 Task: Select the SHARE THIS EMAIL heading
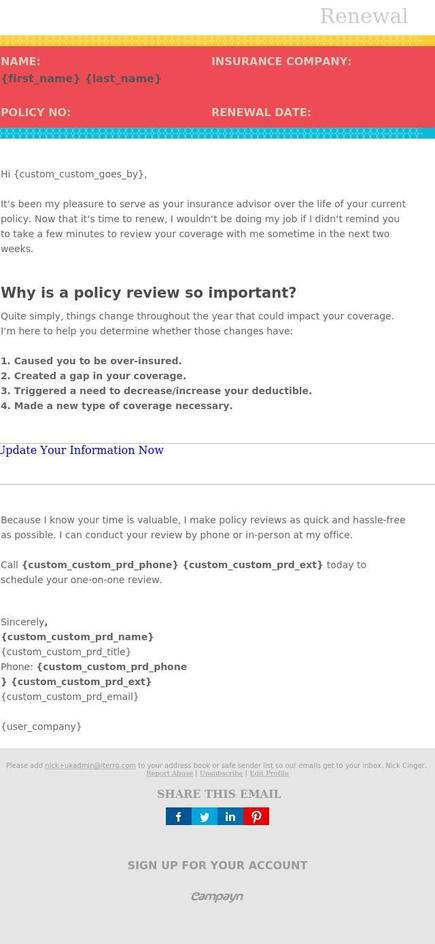(x=219, y=794)
